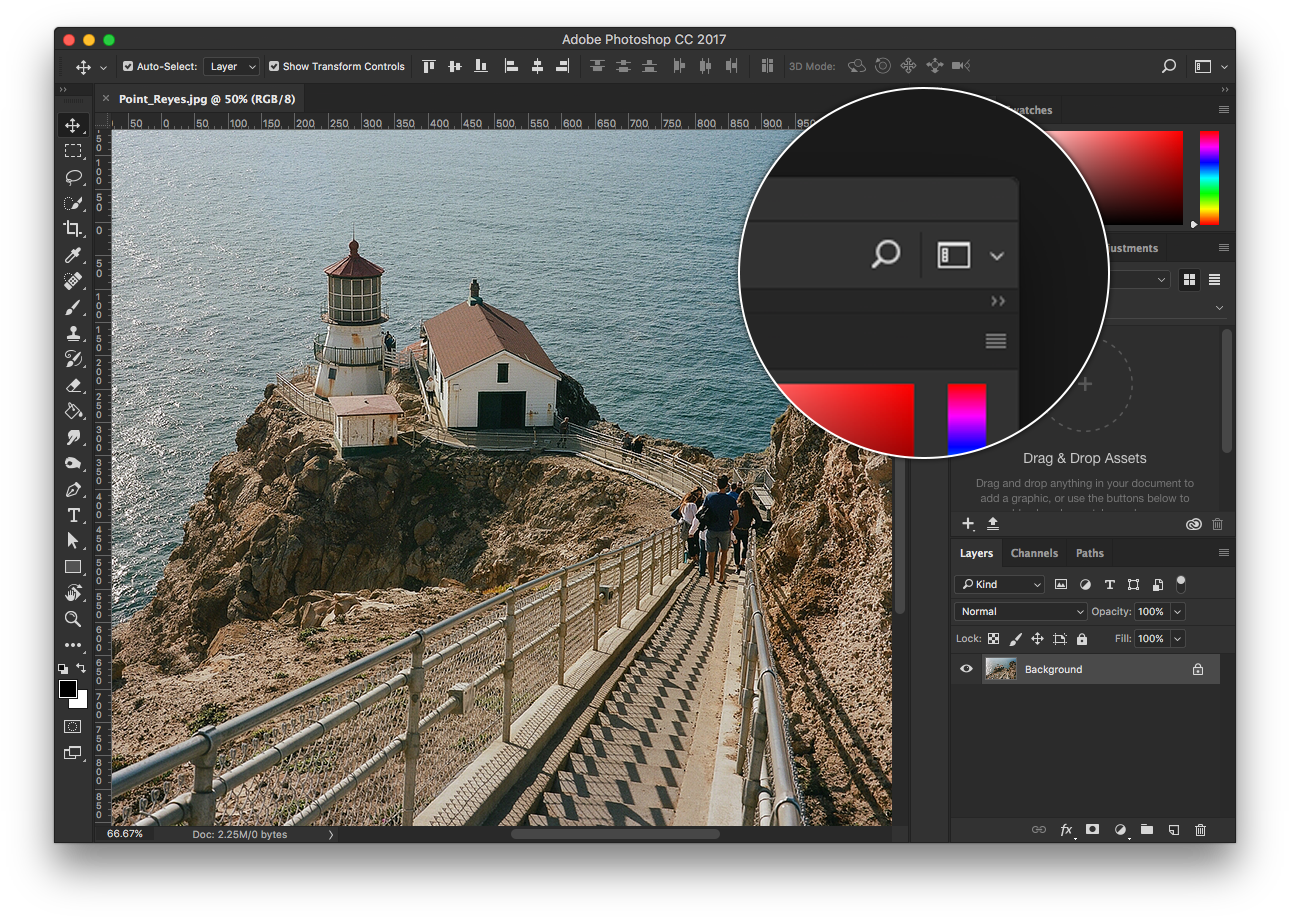This screenshot has width=1289, height=917.
Task: Collapse the toolbar with double-arrow
Action: pyautogui.click(x=63, y=90)
